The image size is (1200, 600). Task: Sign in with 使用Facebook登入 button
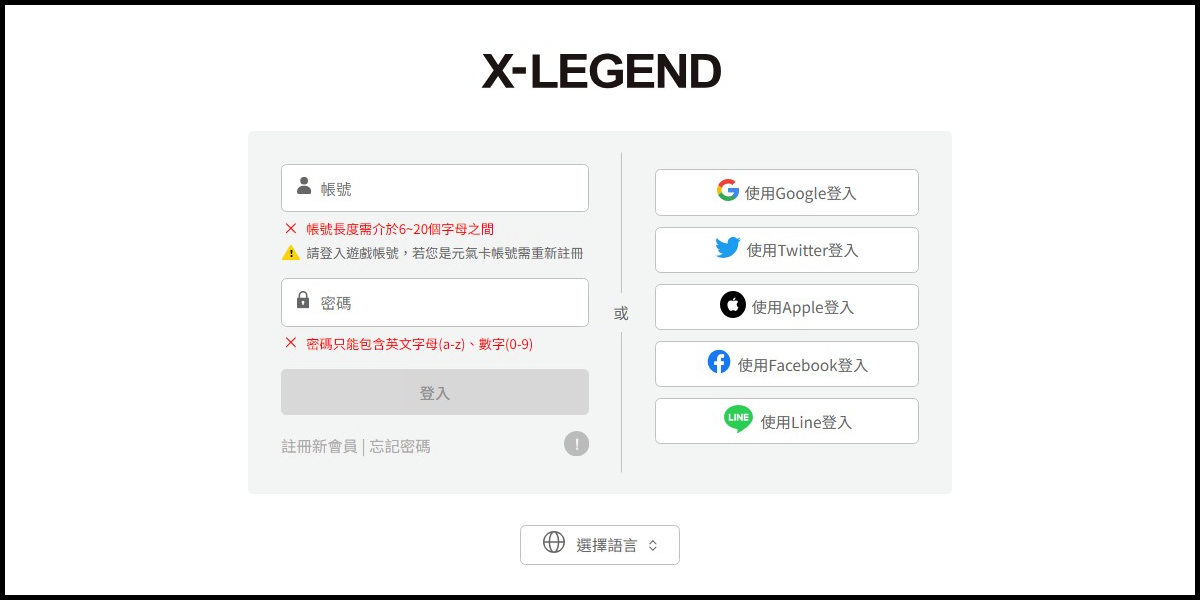tap(787, 364)
